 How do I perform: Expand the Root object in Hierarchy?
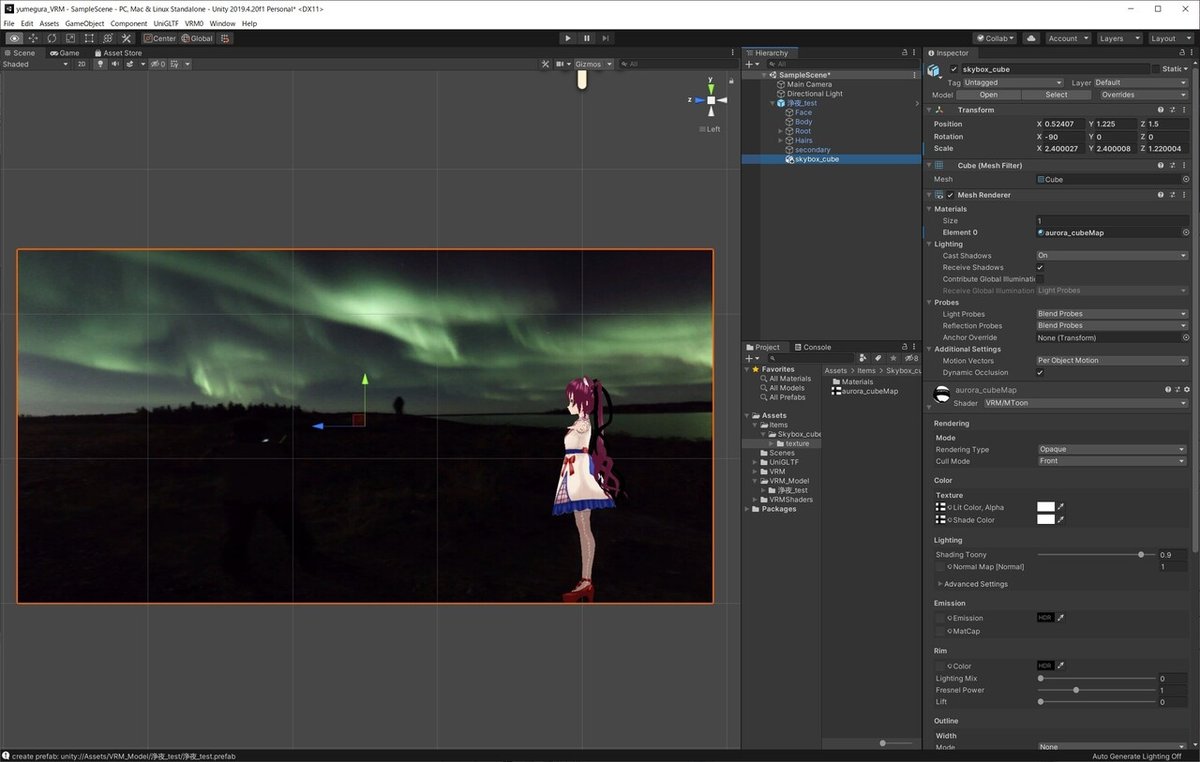coord(781,131)
